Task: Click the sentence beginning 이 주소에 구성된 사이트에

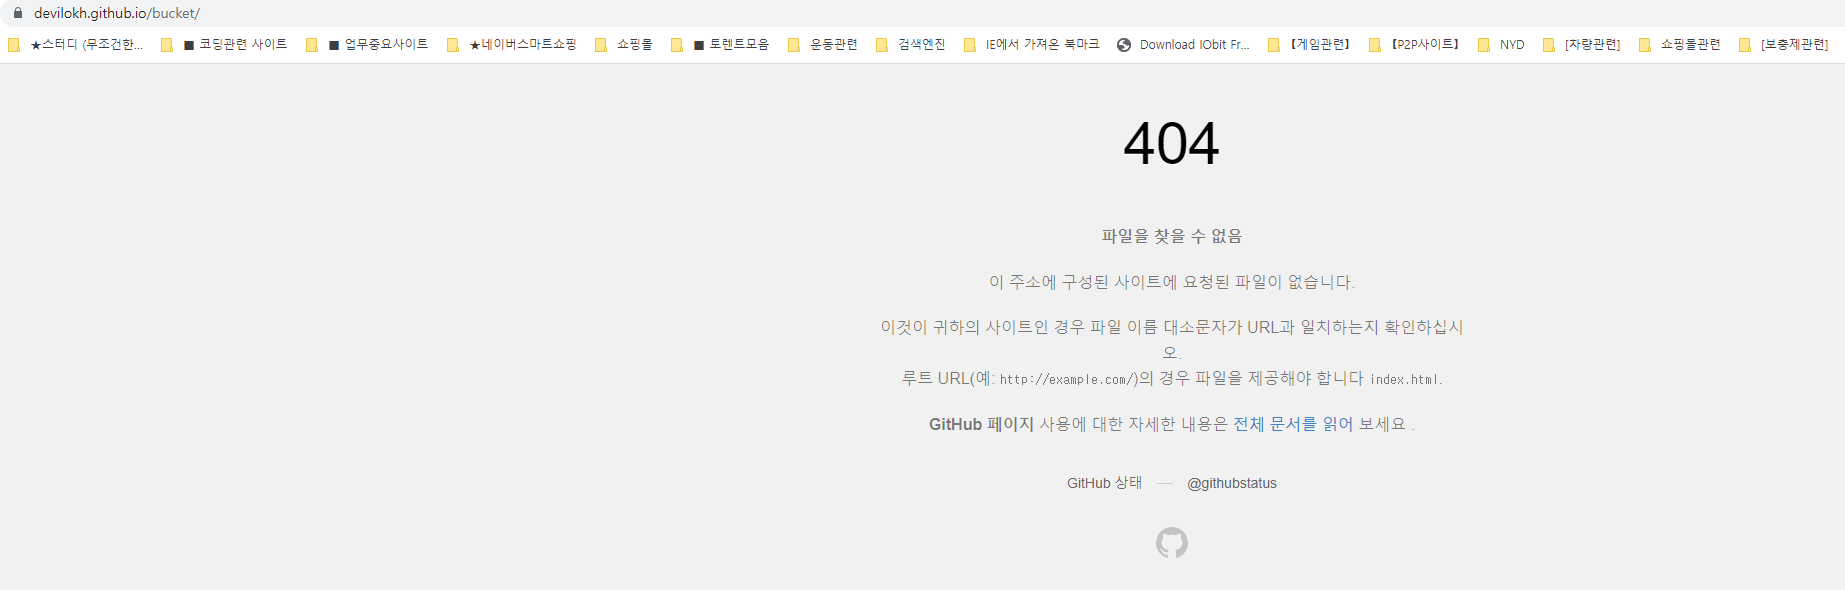Action: pos(1172,282)
